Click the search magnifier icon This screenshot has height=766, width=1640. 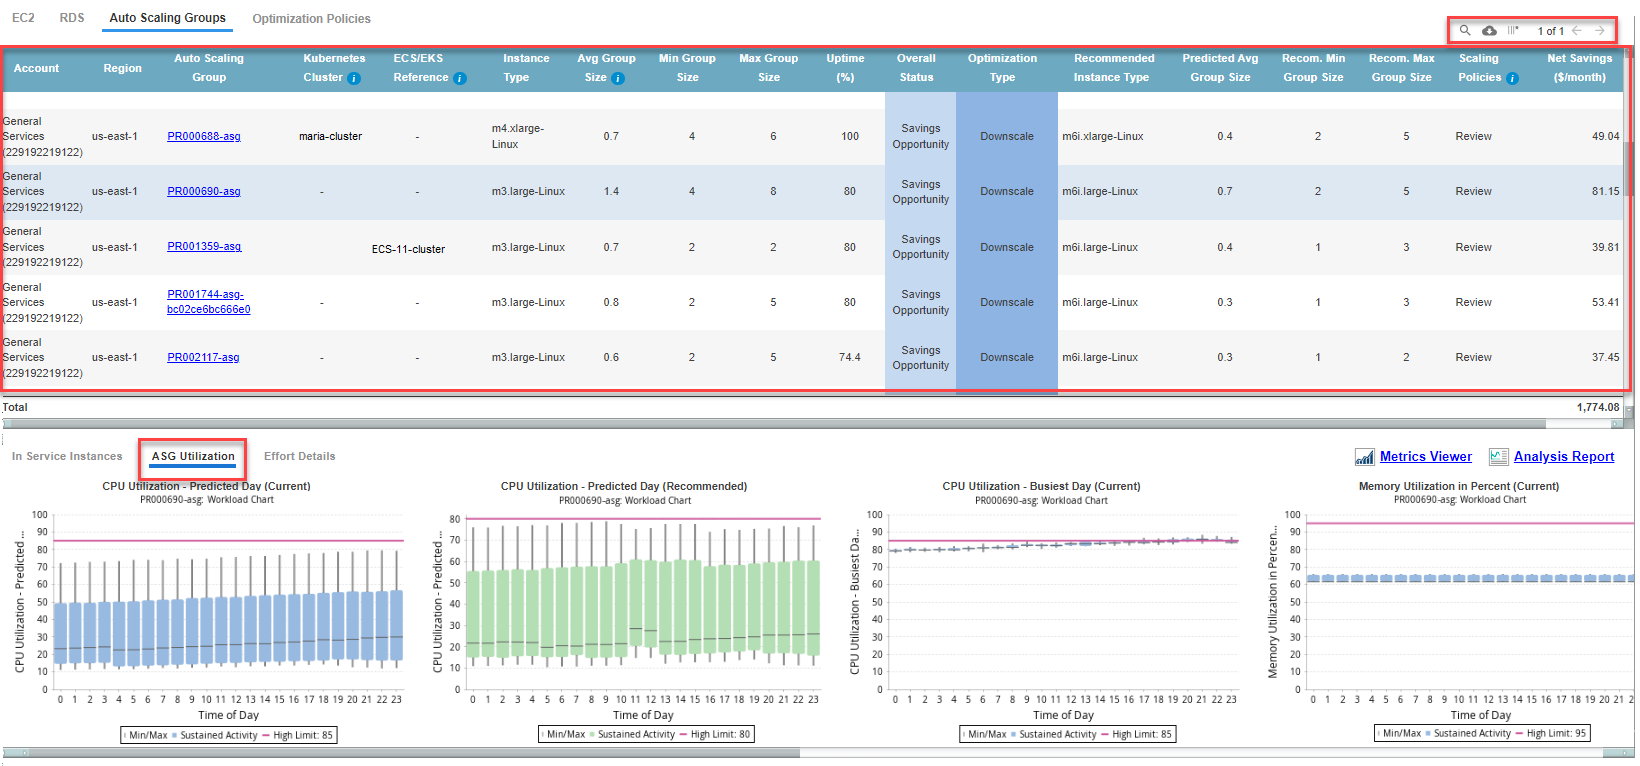[x=1465, y=31]
